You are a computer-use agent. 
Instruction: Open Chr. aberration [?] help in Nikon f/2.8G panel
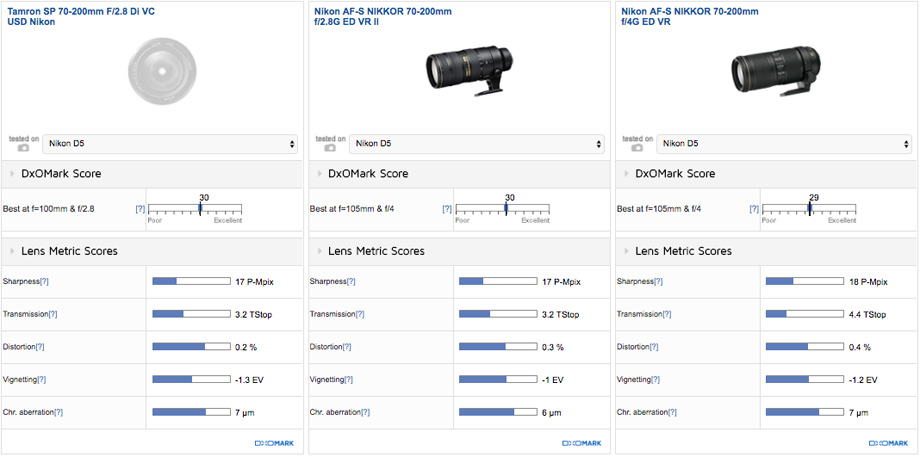(x=366, y=412)
